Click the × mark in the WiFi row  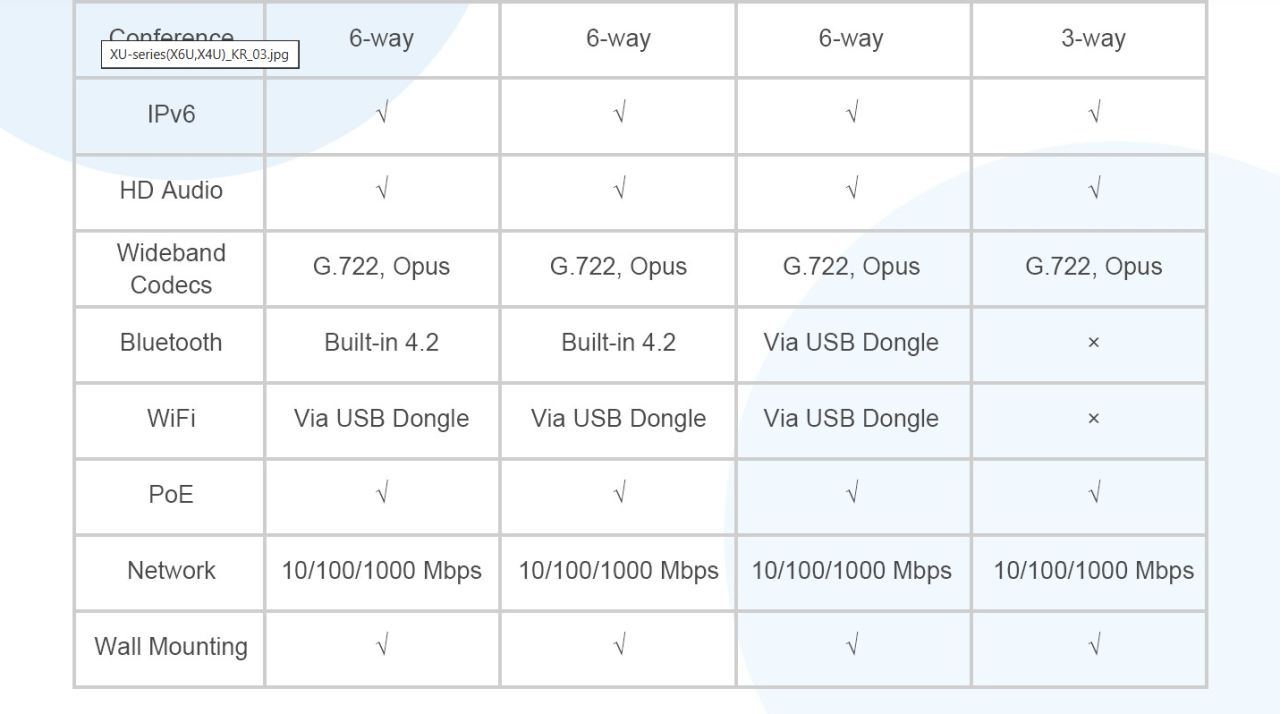coord(1093,418)
